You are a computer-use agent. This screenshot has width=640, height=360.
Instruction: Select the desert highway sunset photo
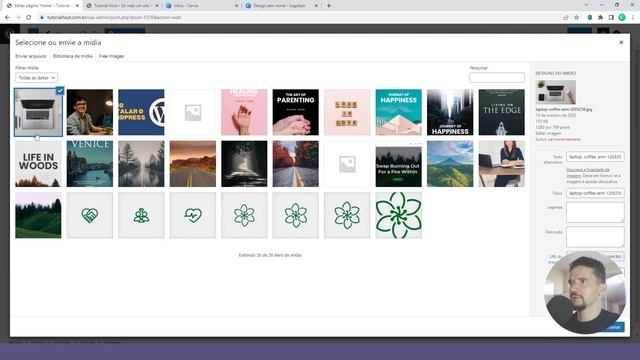click(x=193, y=164)
